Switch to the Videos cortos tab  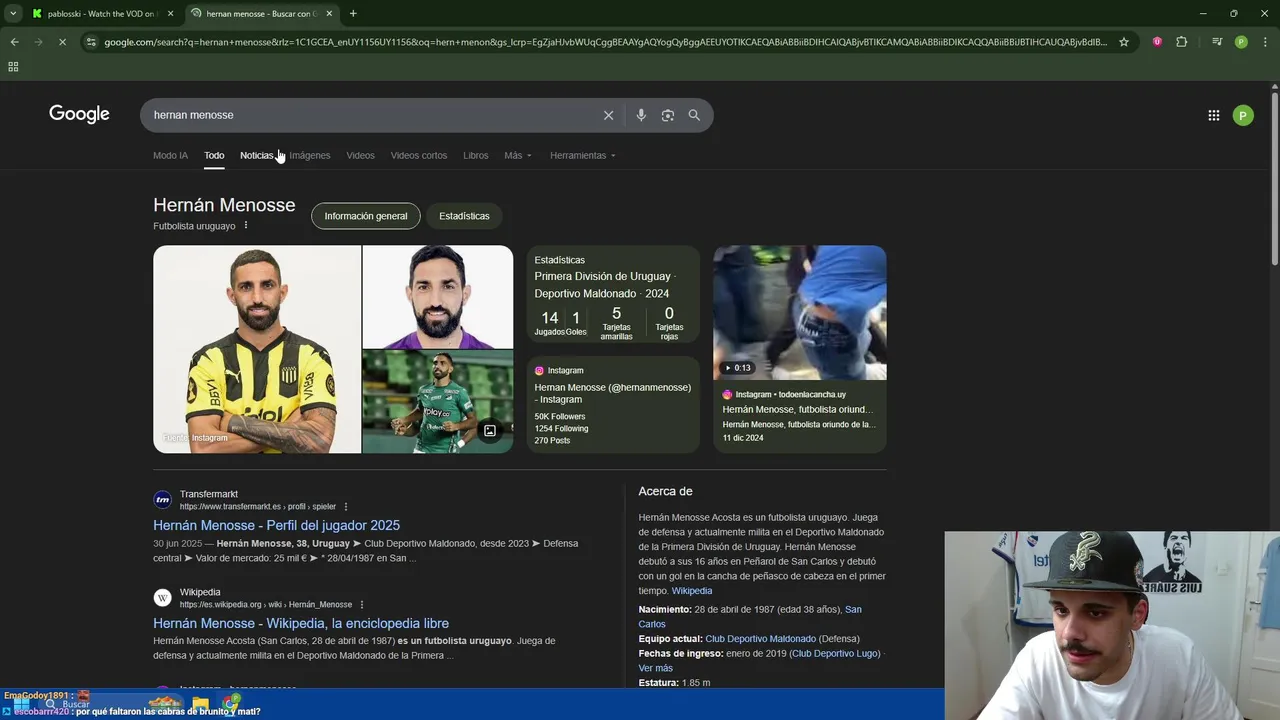pos(419,155)
